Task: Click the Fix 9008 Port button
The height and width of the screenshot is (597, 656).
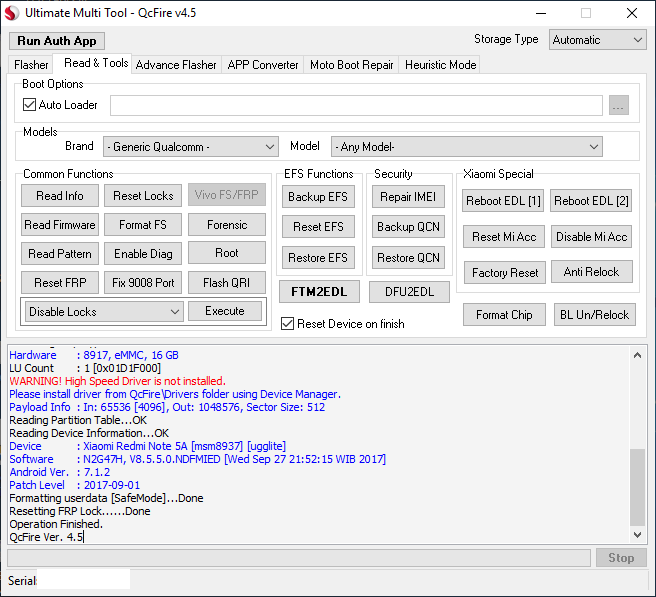Action: 143,282
